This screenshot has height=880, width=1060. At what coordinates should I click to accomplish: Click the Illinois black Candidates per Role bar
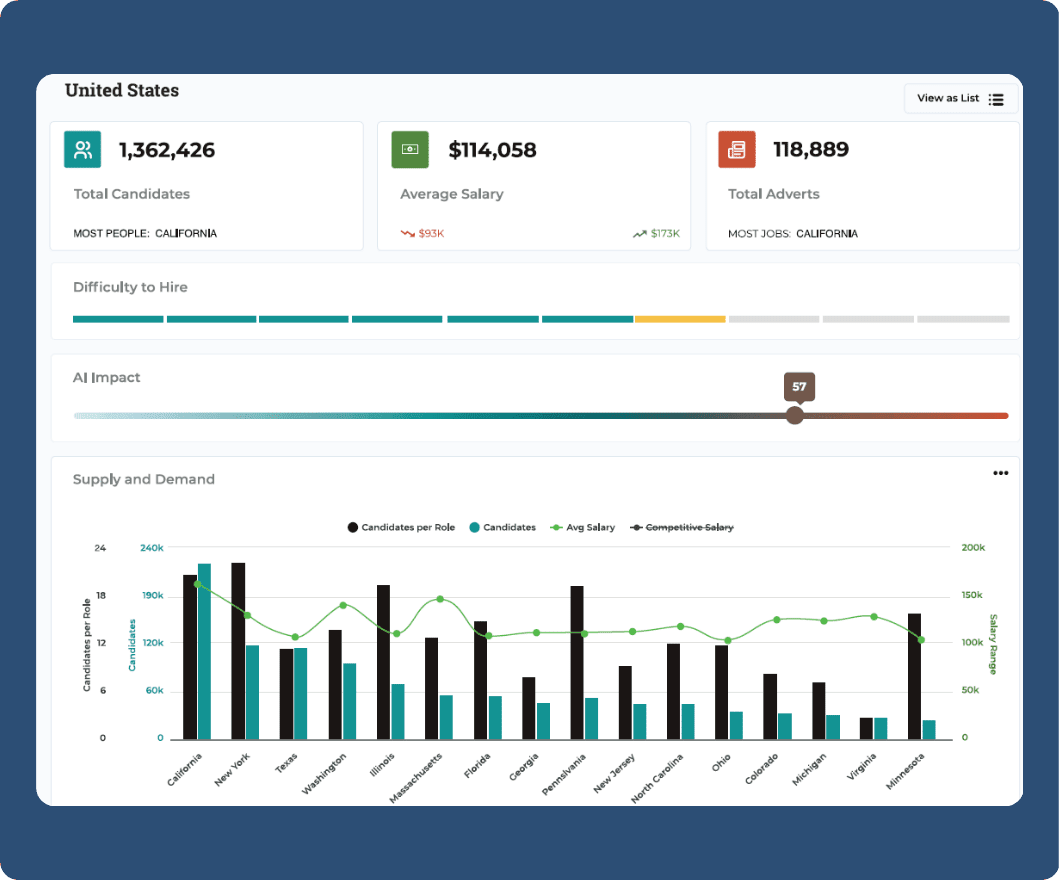[383, 662]
